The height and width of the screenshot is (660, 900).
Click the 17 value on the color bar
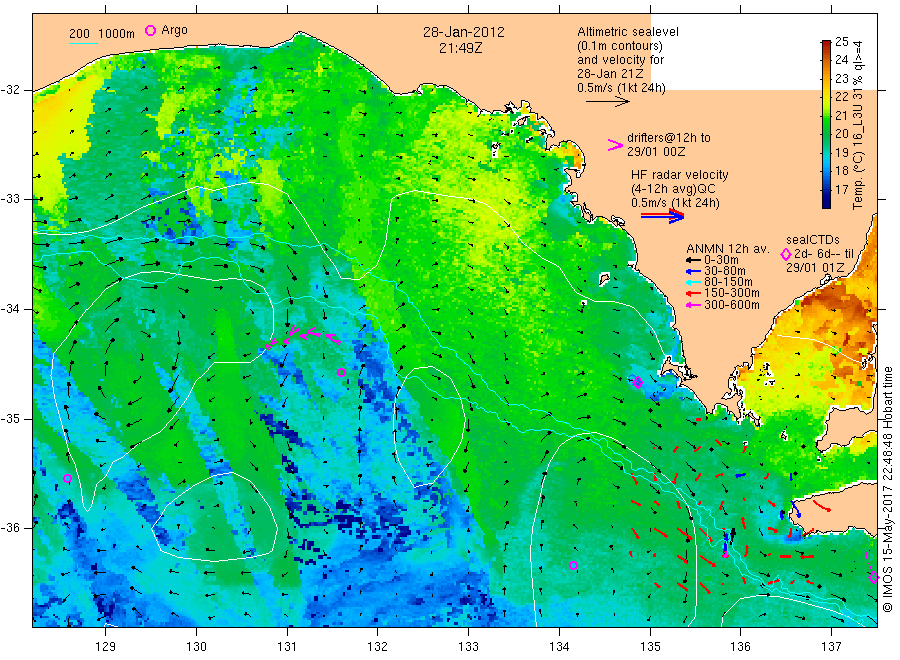[x=841, y=189]
